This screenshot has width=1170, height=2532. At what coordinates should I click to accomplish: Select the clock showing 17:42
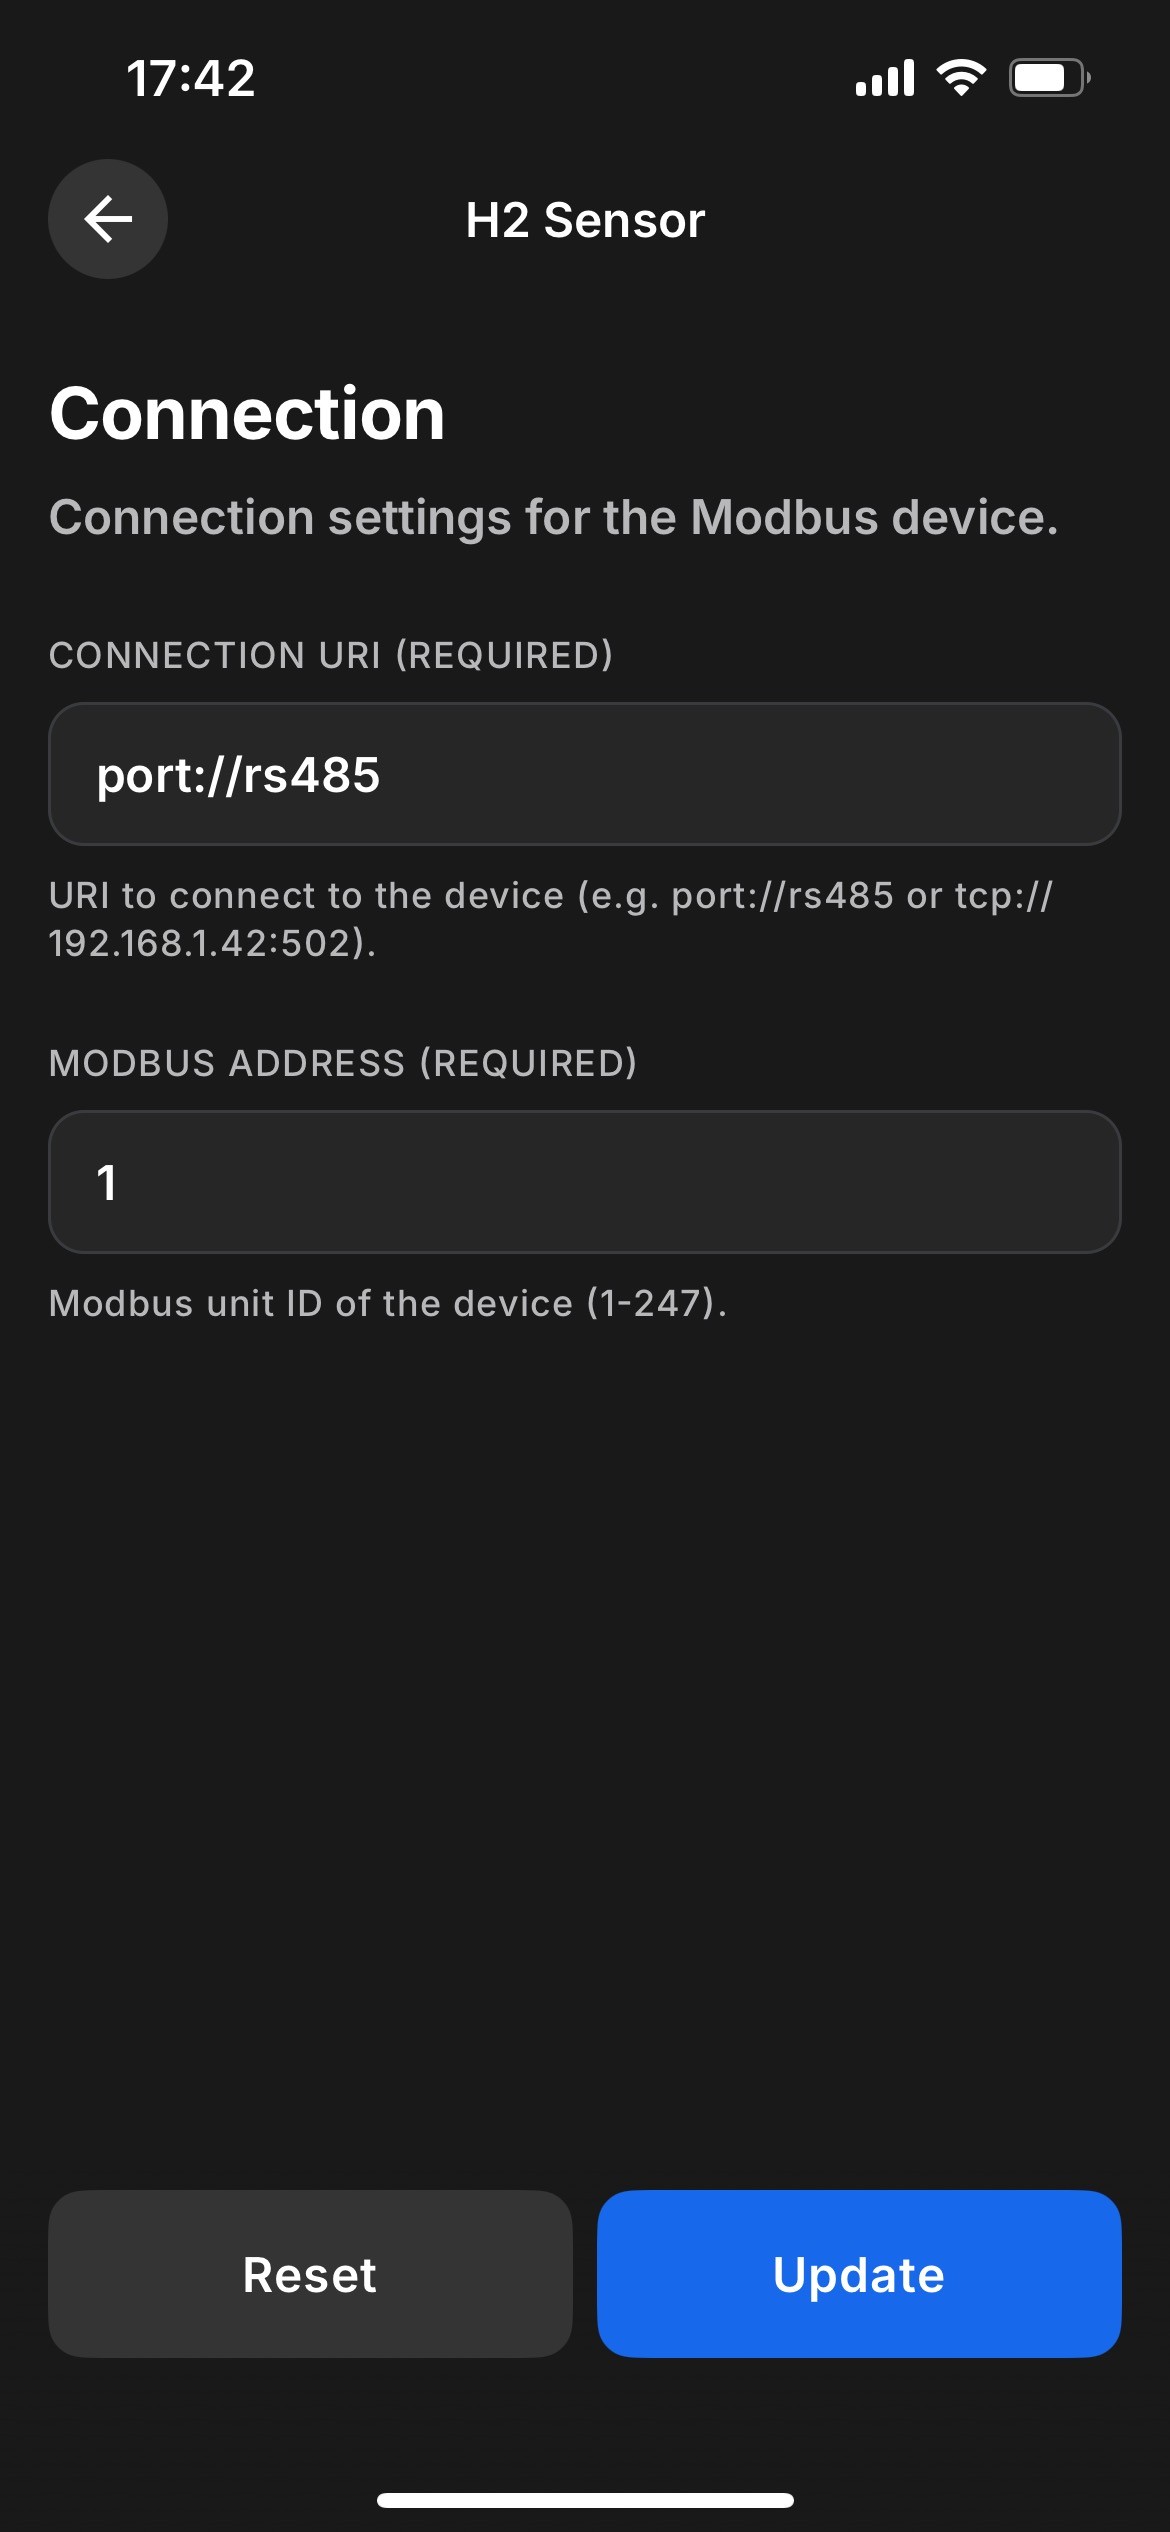click(x=190, y=80)
